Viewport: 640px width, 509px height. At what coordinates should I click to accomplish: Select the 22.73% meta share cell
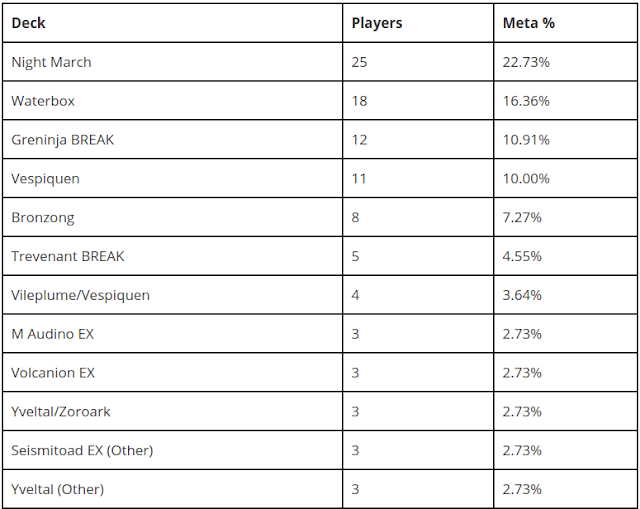click(565, 62)
